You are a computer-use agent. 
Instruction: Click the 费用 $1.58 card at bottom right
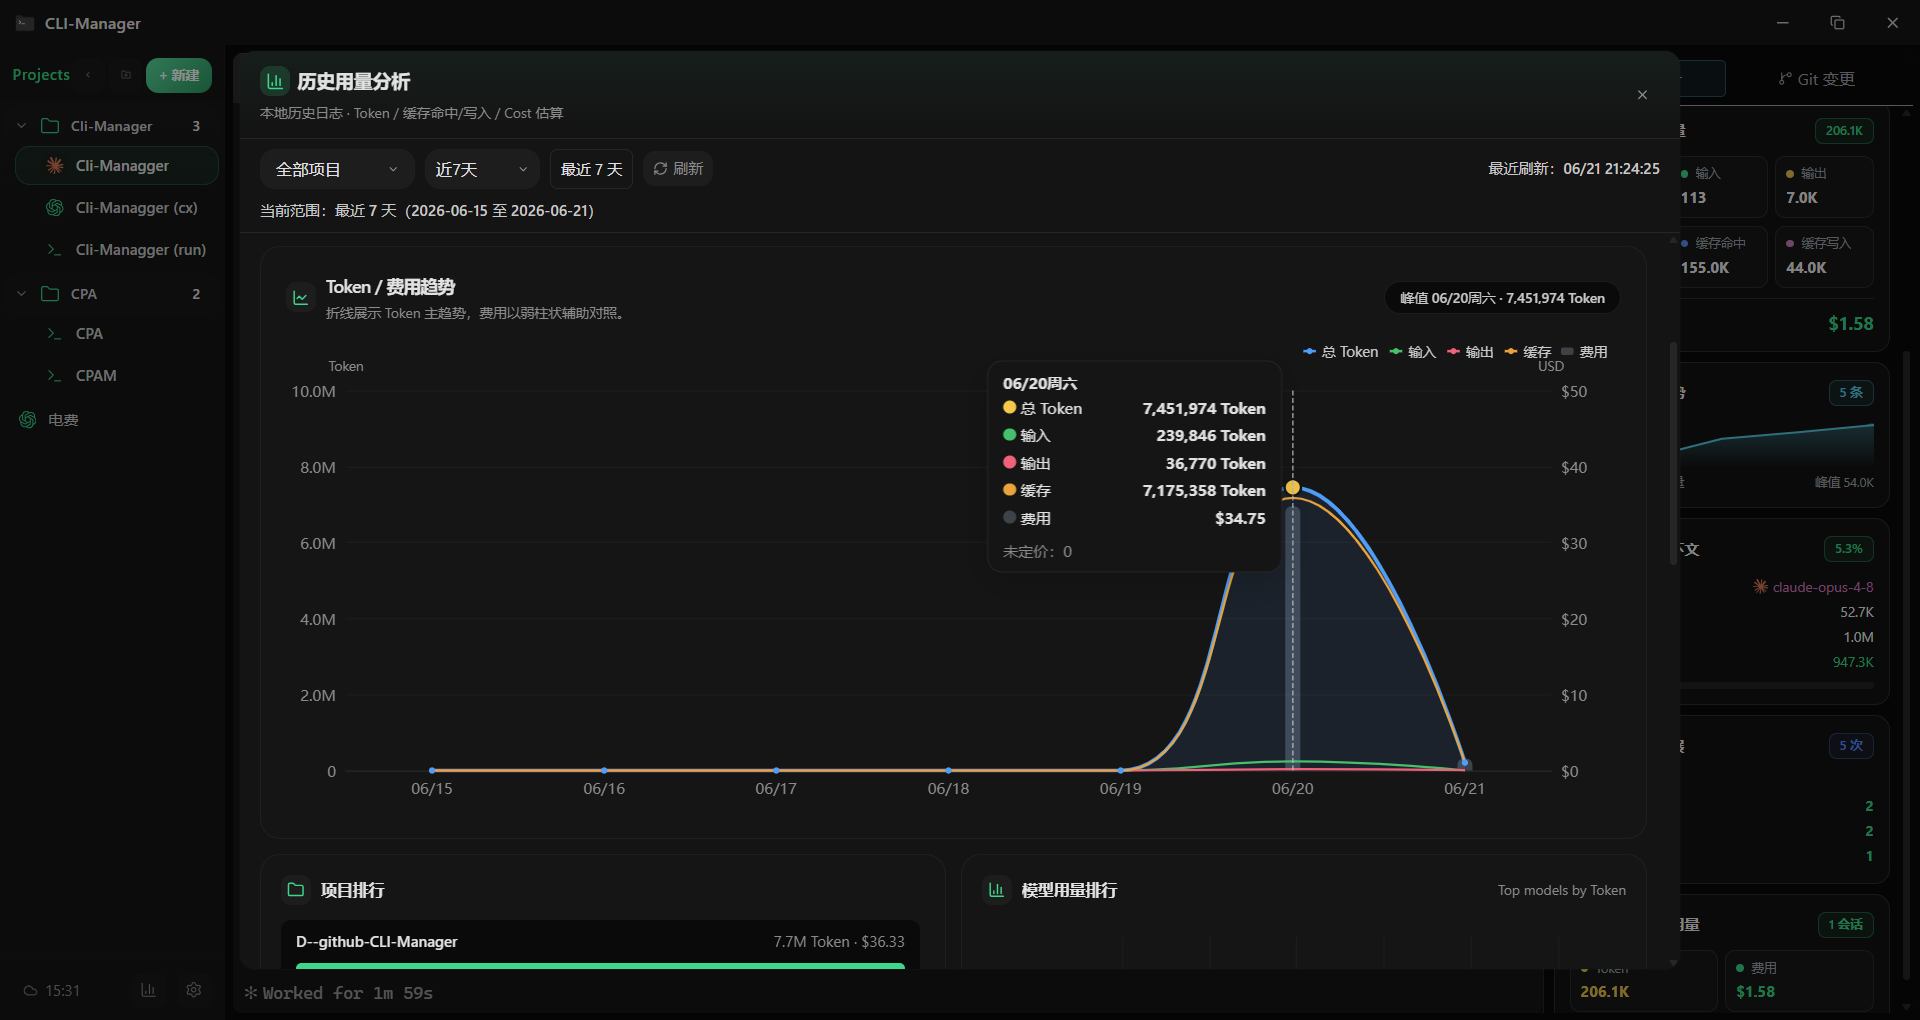coord(1799,980)
